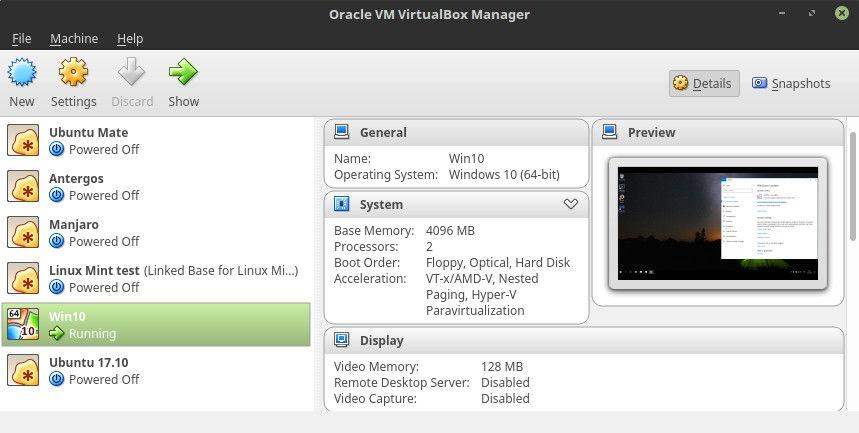The height and width of the screenshot is (433, 859).
Task: Open the System section header link
Action: (x=381, y=204)
